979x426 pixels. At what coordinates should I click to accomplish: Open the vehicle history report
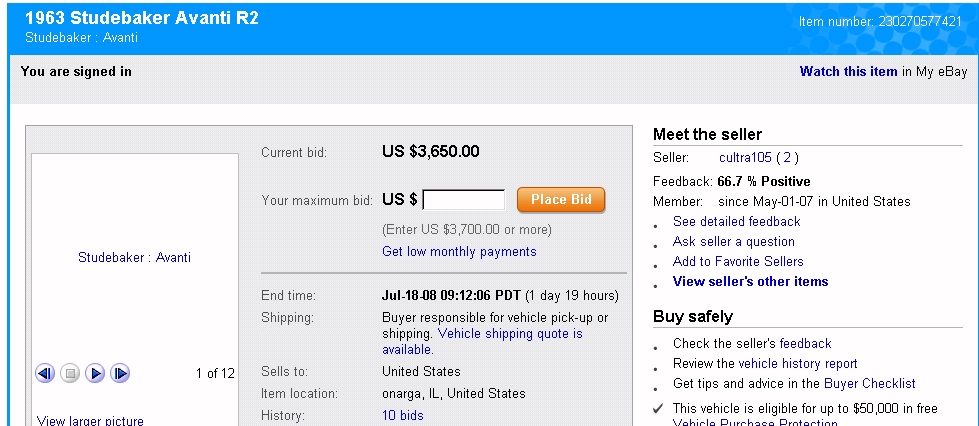(x=797, y=363)
